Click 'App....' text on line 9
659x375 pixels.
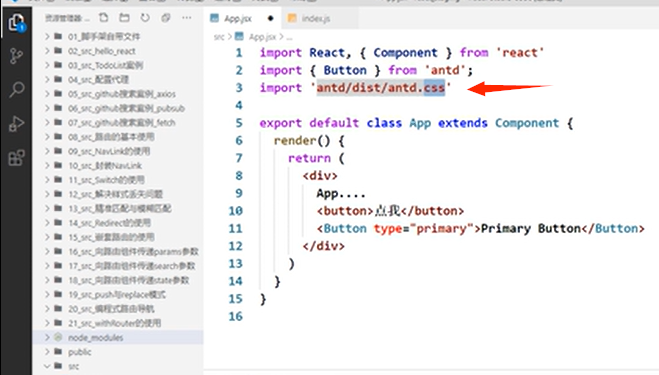(341, 194)
